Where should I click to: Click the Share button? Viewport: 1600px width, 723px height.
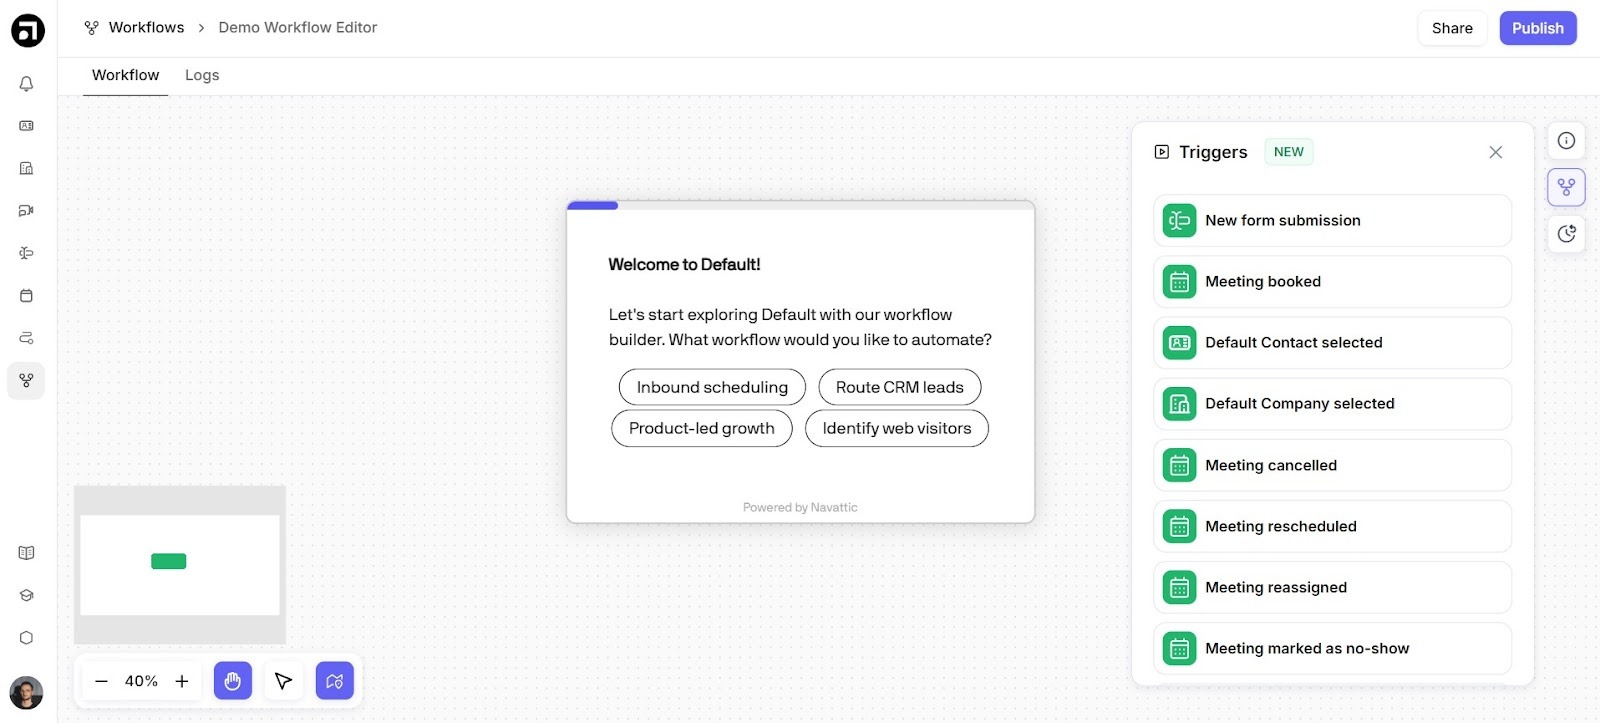[x=1452, y=28]
